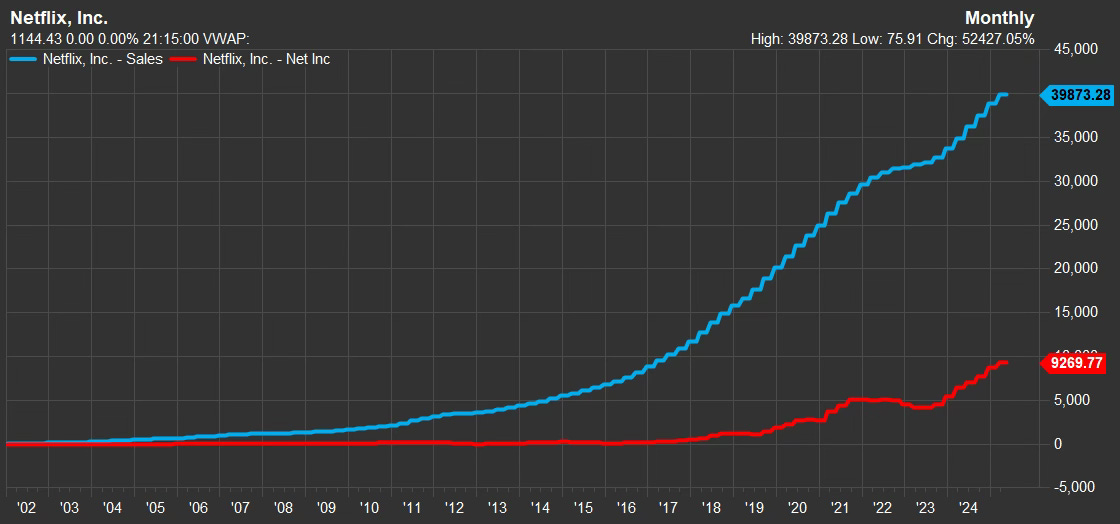Click the '07 year marker
Viewport: 1120px width, 524px height.
point(241,508)
